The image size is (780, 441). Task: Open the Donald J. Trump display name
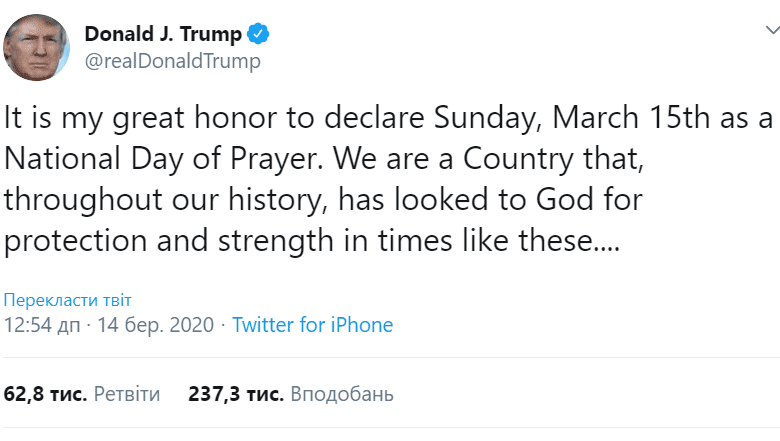click(x=162, y=35)
